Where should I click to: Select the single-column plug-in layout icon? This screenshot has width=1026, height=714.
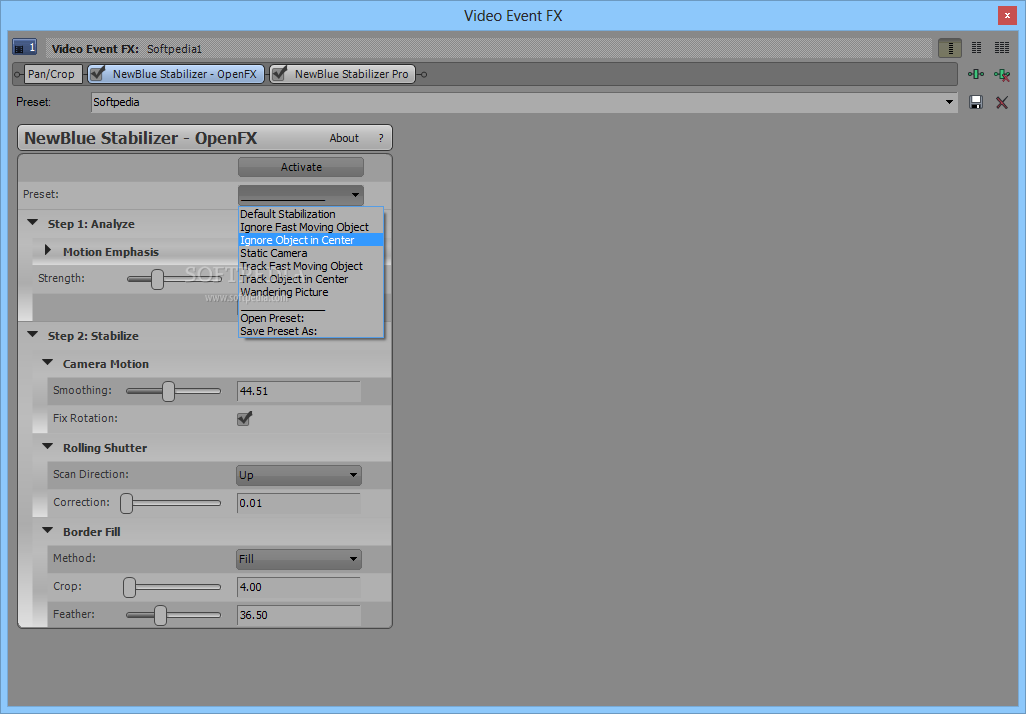coord(949,48)
